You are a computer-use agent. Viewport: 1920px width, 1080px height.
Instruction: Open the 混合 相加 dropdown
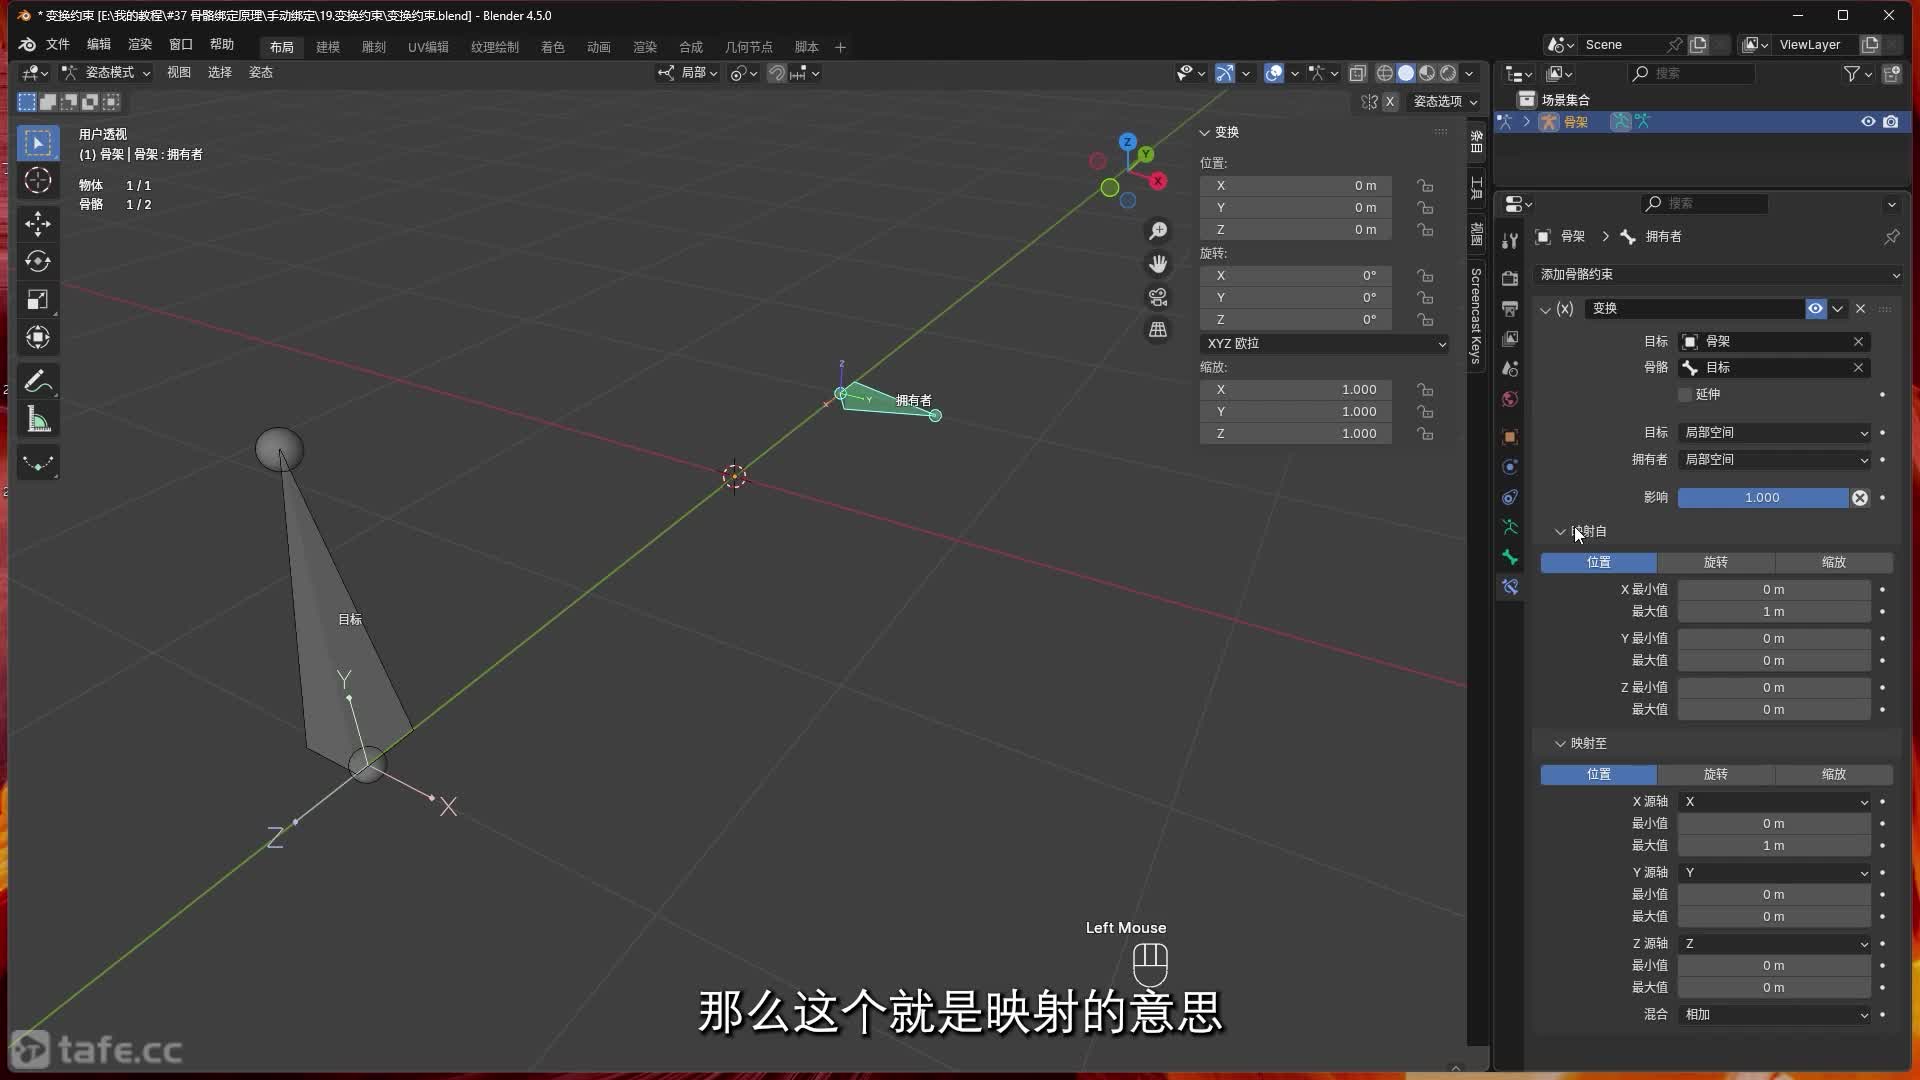[x=1775, y=1015]
